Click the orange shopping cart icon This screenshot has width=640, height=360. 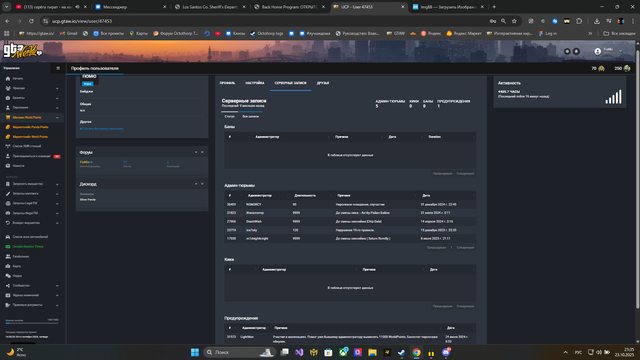tap(8, 117)
